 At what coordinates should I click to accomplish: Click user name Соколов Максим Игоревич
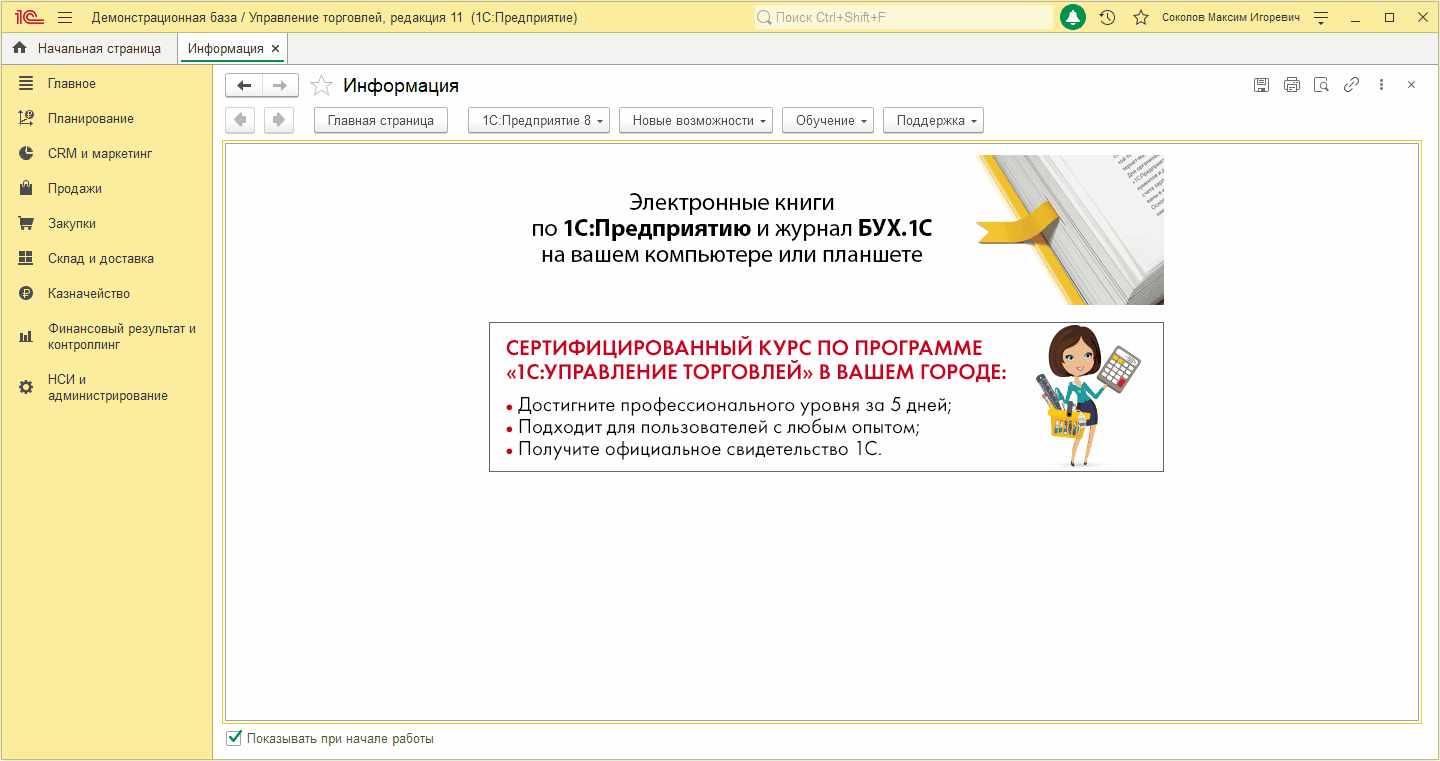pos(1231,18)
